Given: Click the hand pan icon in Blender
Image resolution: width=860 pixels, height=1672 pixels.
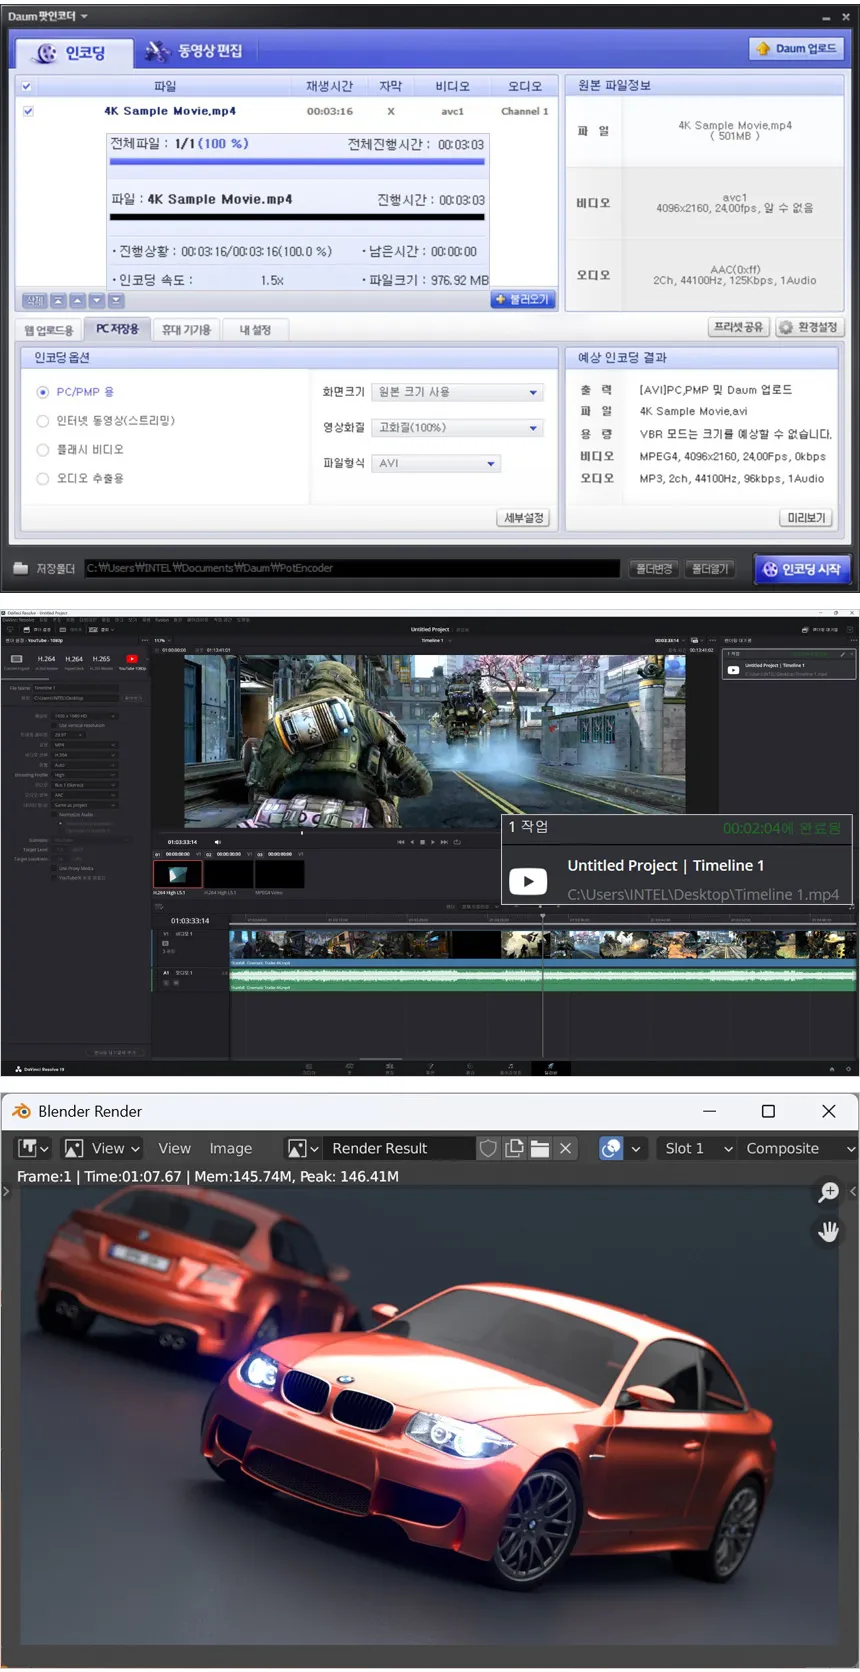Looking at the screenshot, I should (829, 1231).
